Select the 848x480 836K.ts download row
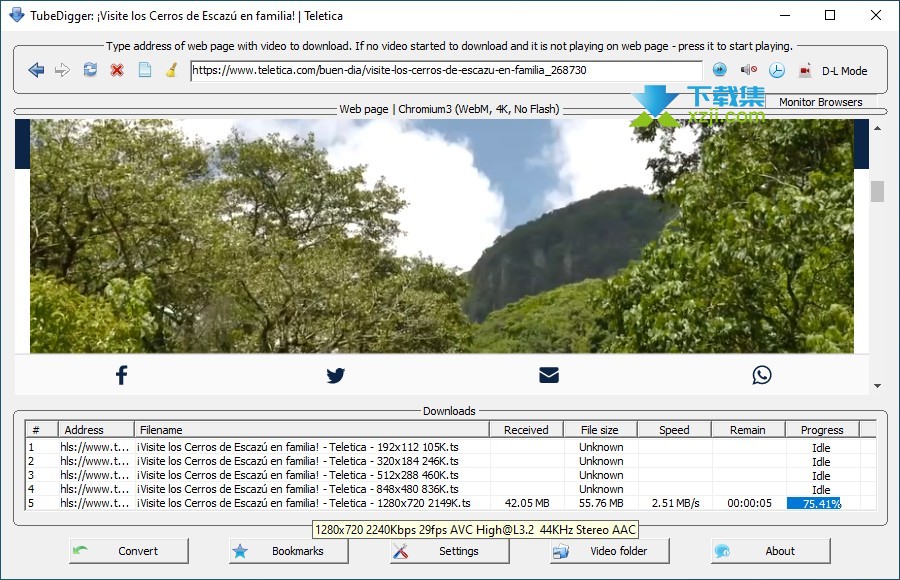The image size is (900, 580). point(451,489)
